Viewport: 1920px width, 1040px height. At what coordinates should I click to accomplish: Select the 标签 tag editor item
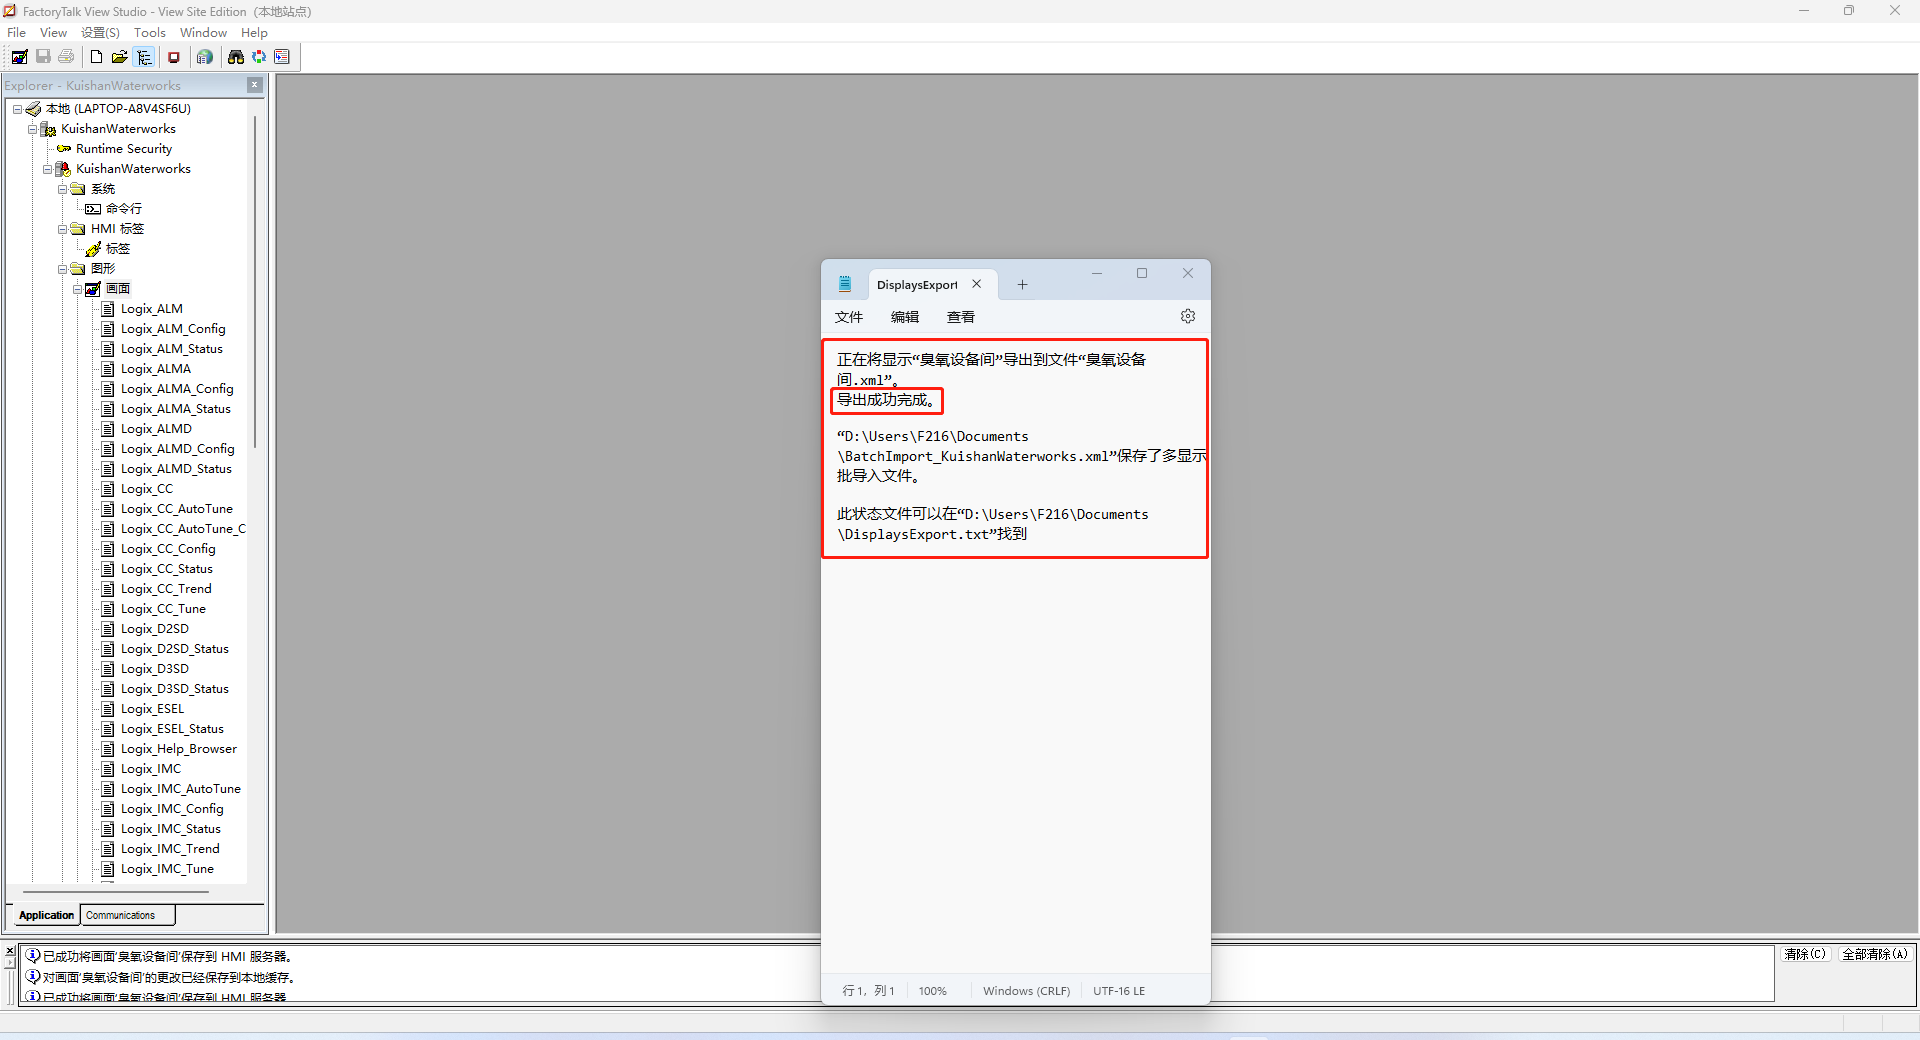pyautogui.click(x=118, y=249)
